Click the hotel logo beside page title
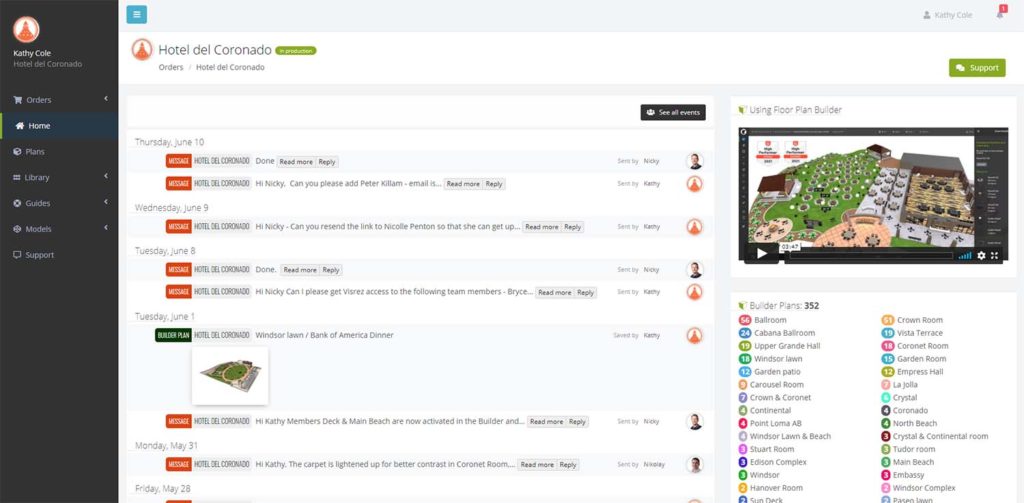The height and width of the screenshot is (503, 1024). 142,50
